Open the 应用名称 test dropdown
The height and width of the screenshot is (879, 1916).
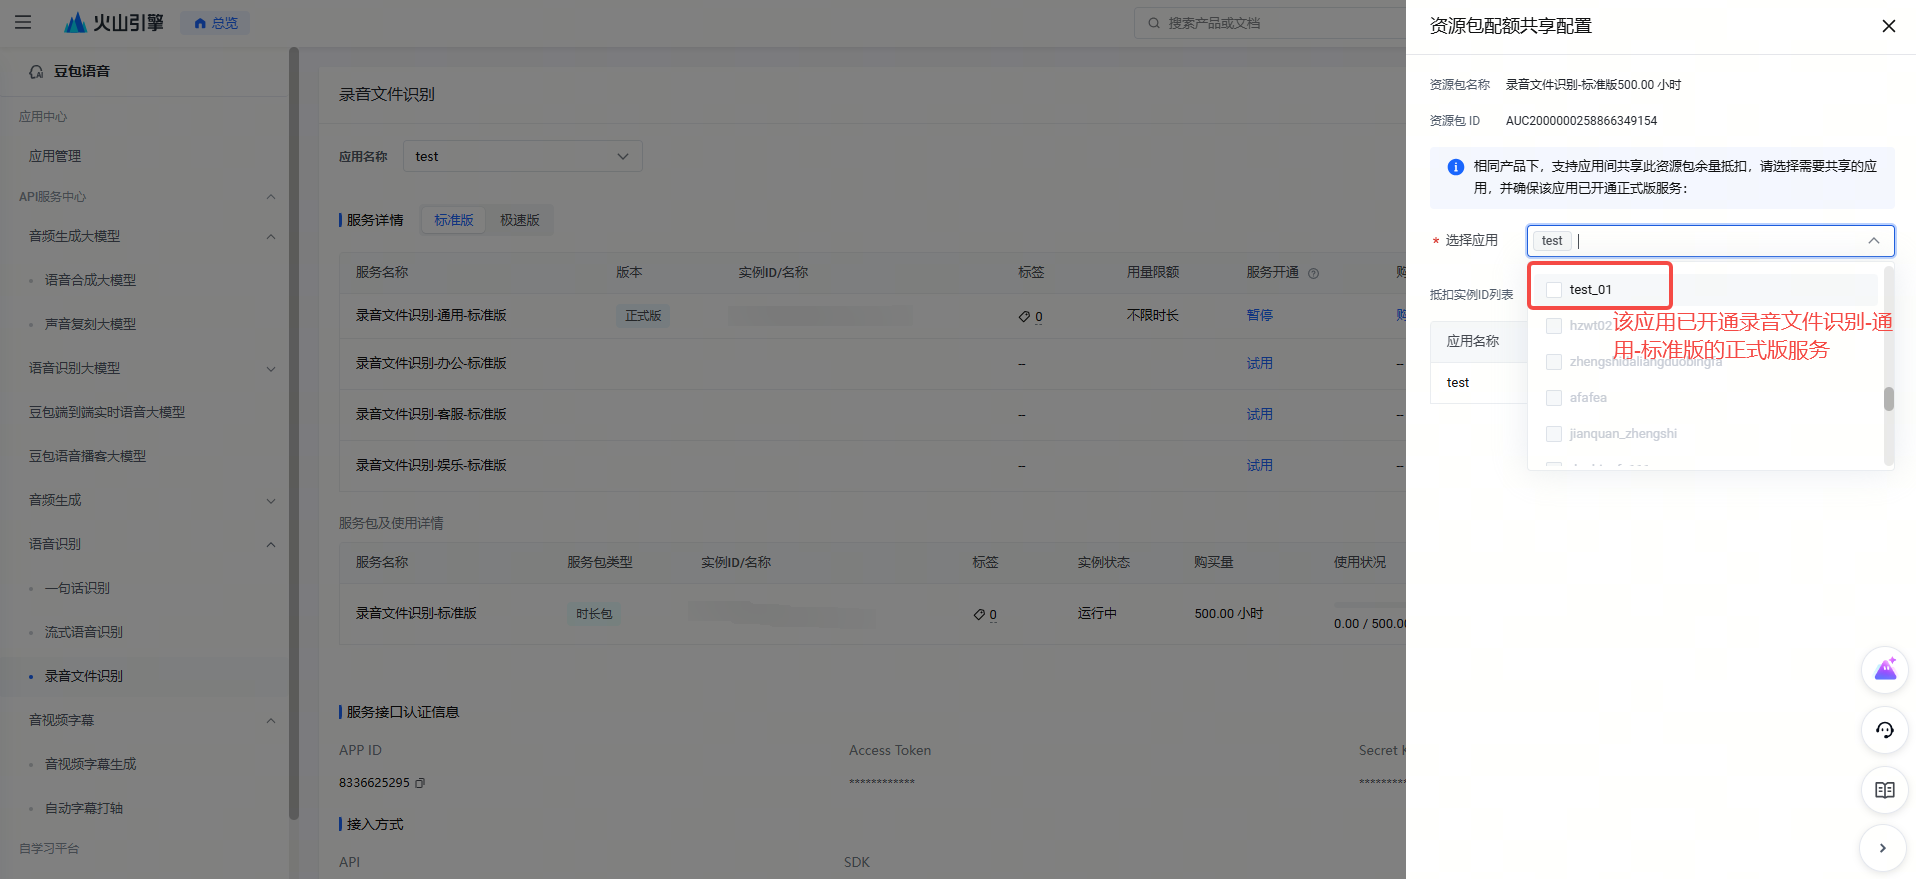point(522,156)
